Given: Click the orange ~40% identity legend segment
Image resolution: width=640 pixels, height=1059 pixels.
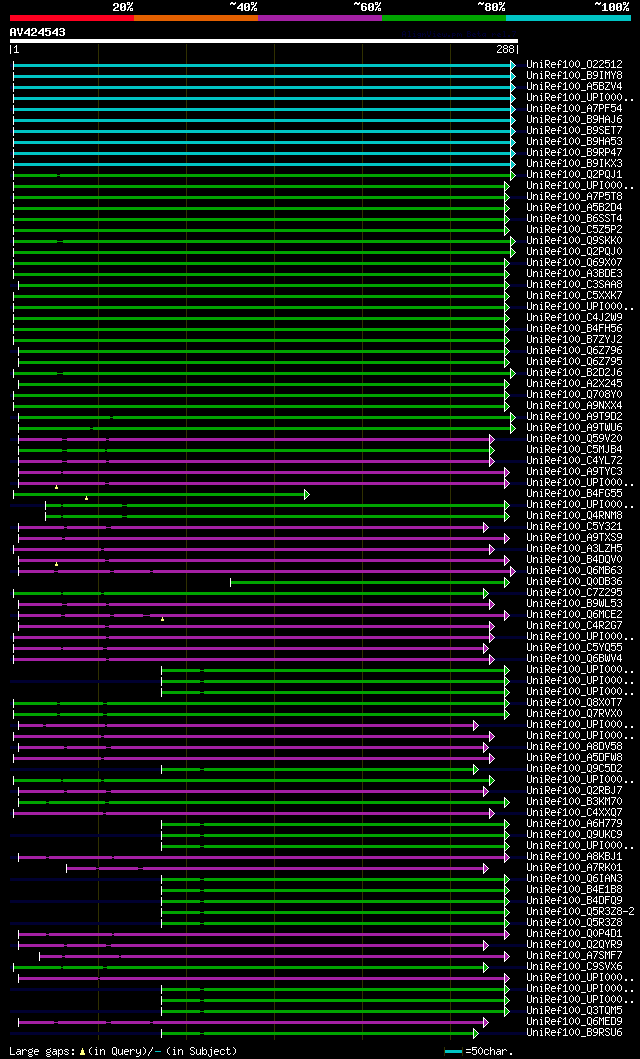Looking at the screenshot, I should click(196, 18).
